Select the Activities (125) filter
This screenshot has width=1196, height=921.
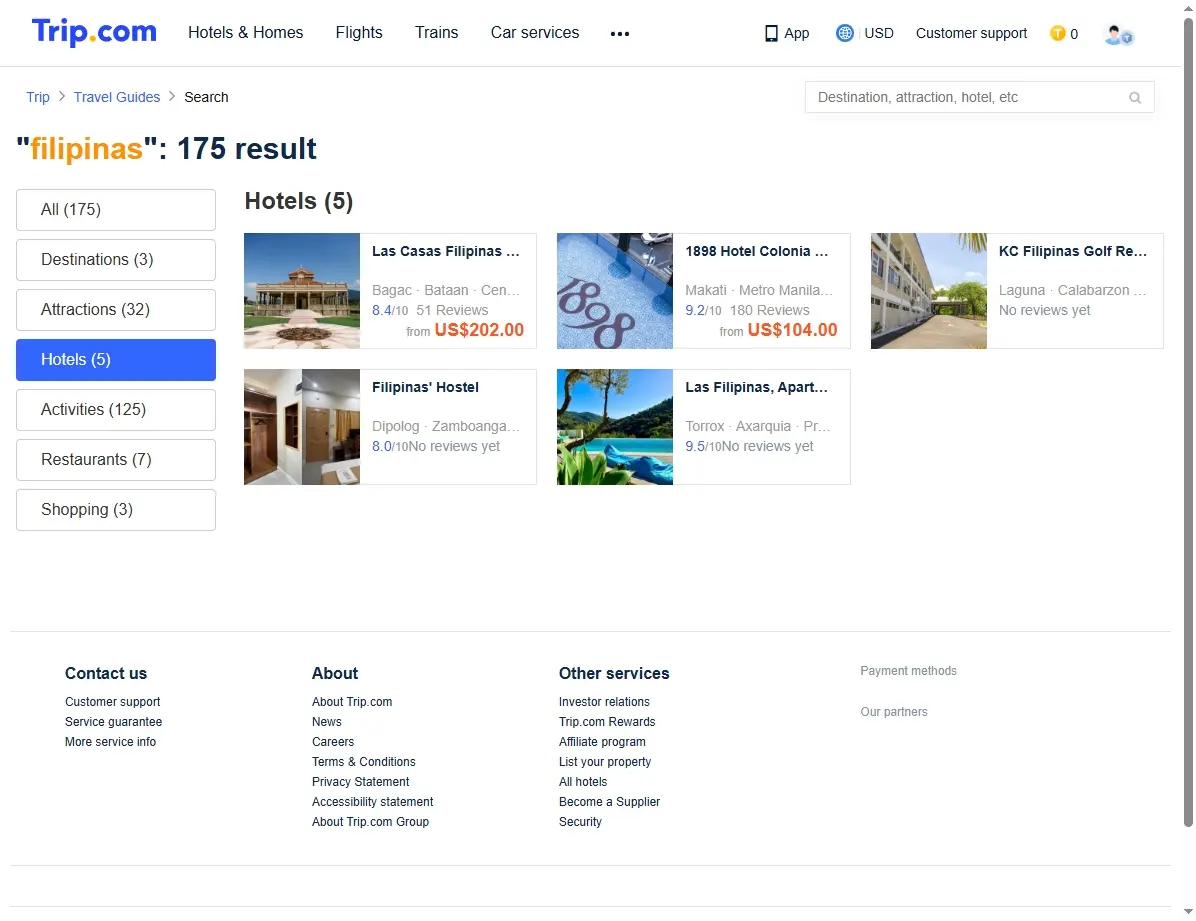point(116,410)
